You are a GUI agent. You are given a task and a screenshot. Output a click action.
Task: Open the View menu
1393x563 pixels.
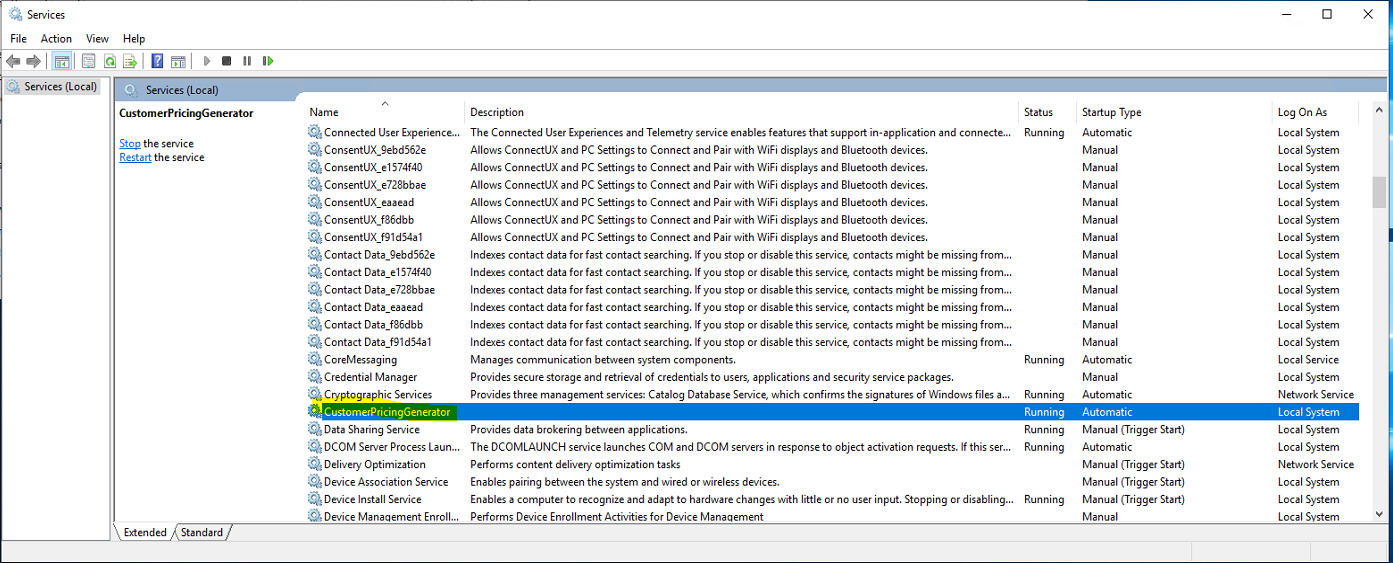[97, 39]
